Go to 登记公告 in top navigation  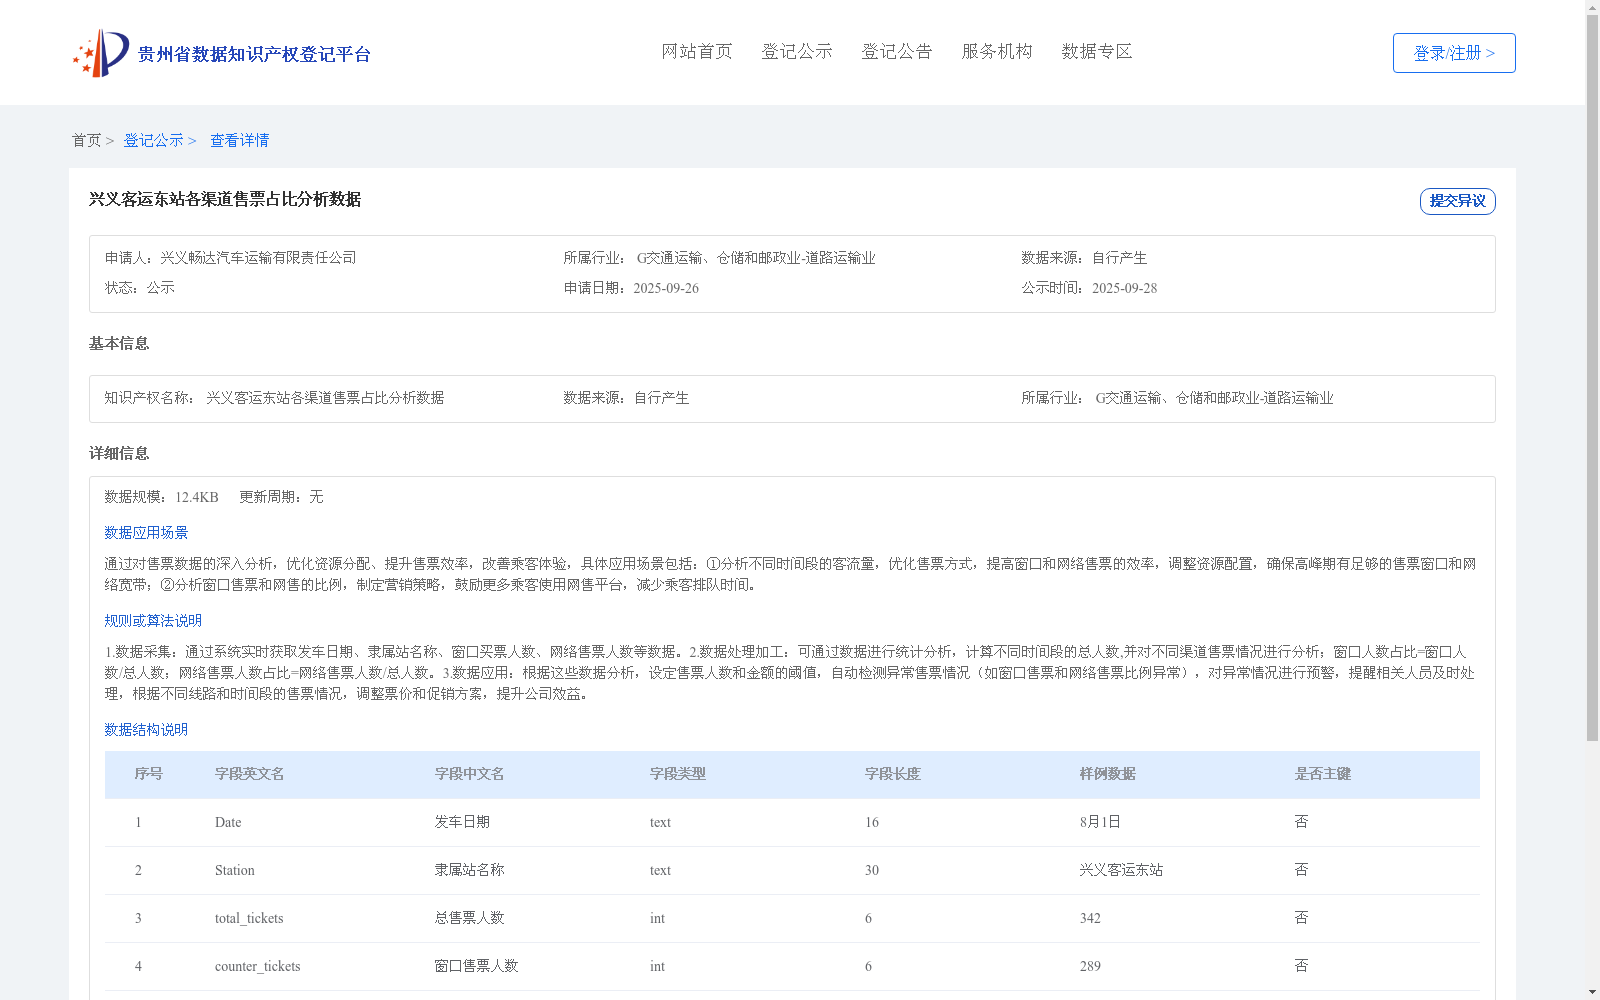click(897, 51)
